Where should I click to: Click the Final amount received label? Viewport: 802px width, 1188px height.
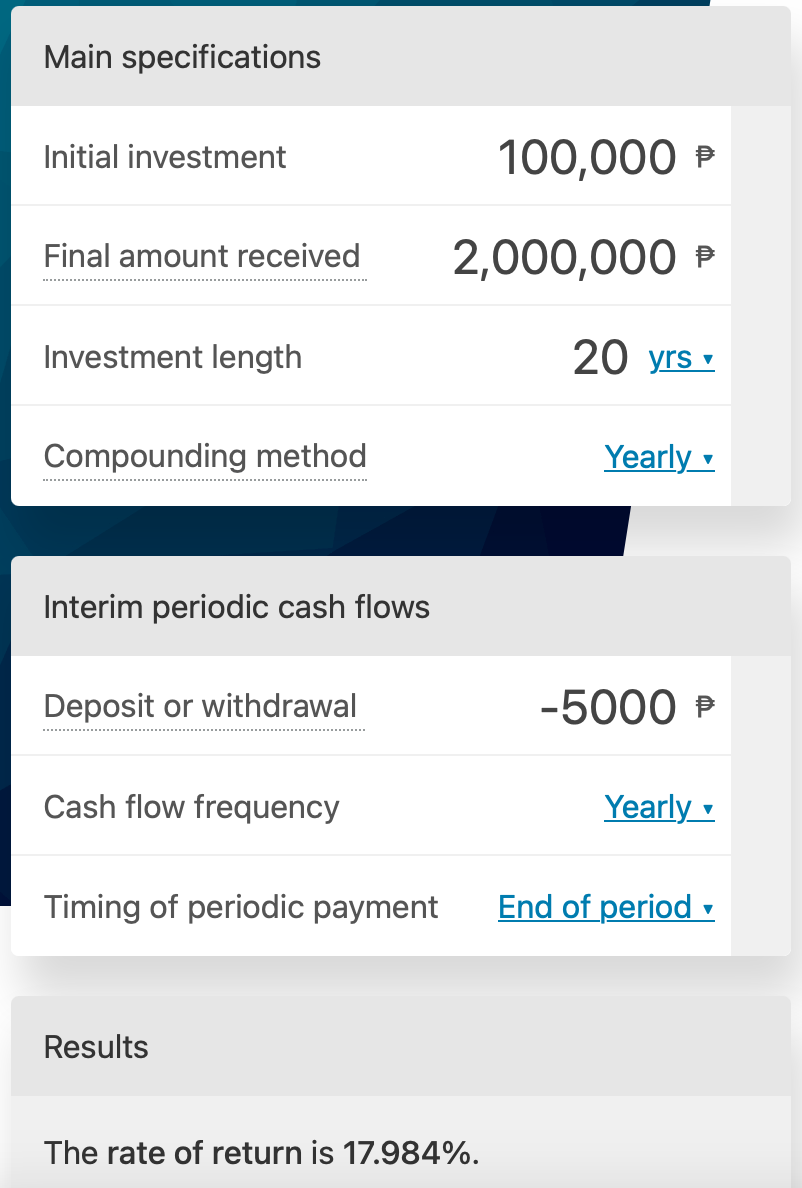[202, 256]
